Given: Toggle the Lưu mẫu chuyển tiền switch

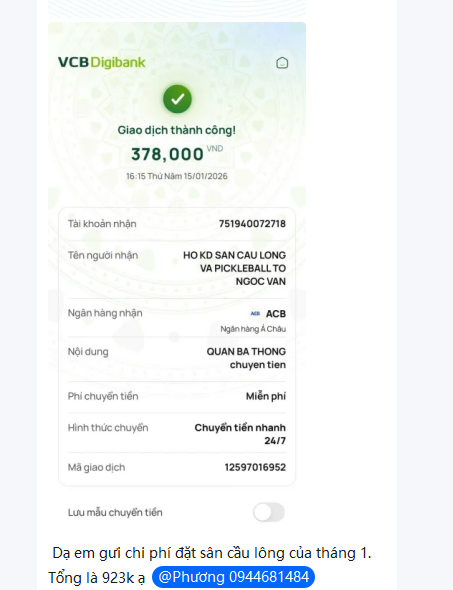Looking at the screenshot, I should pyautogui.click(x=269, y=512).
